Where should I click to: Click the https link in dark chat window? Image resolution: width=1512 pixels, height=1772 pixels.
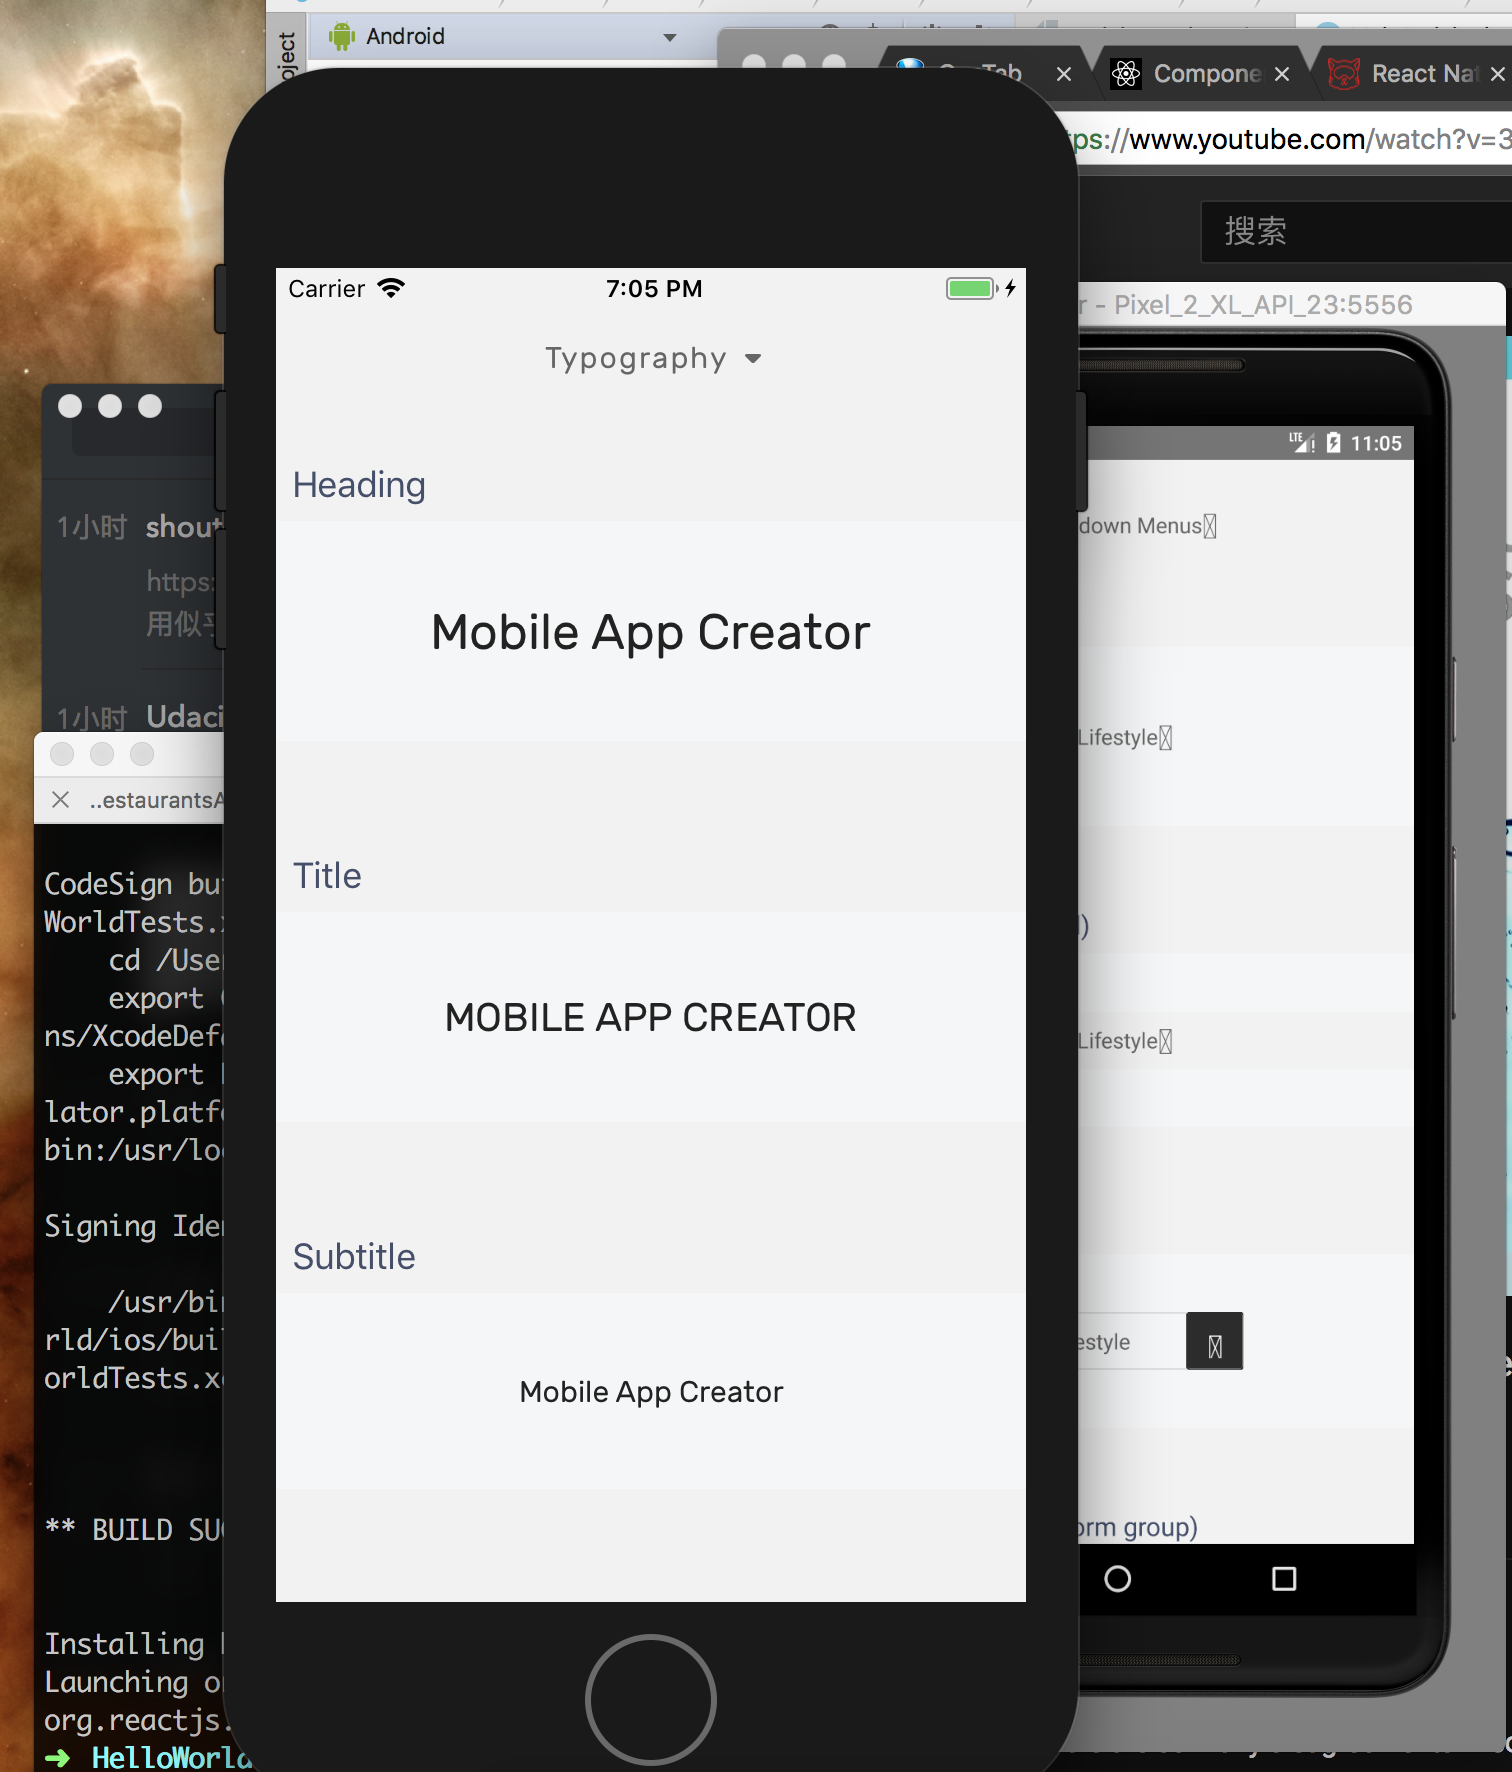tap(181, 582)
